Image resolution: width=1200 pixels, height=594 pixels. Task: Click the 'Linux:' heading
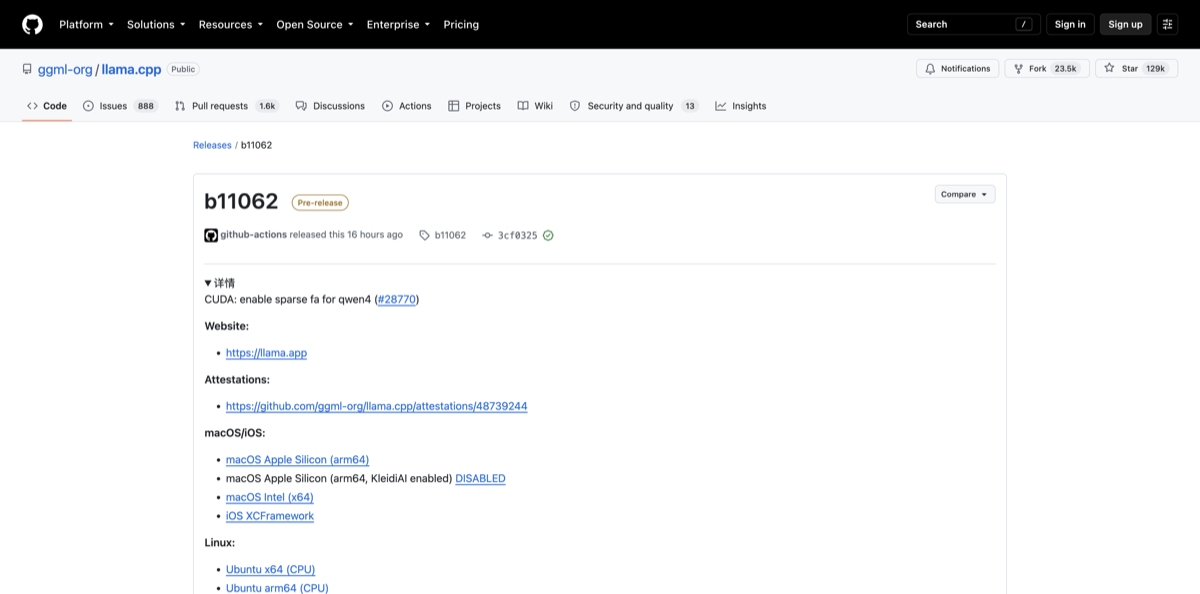220,542
